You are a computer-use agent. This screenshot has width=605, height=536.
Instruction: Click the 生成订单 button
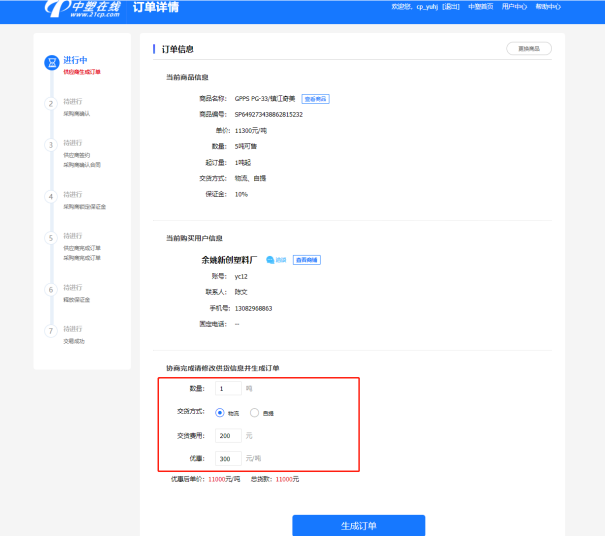[359, 526]
